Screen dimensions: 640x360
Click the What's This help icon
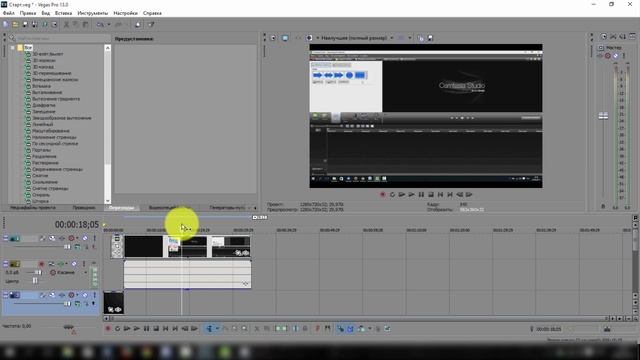point(151,24)
